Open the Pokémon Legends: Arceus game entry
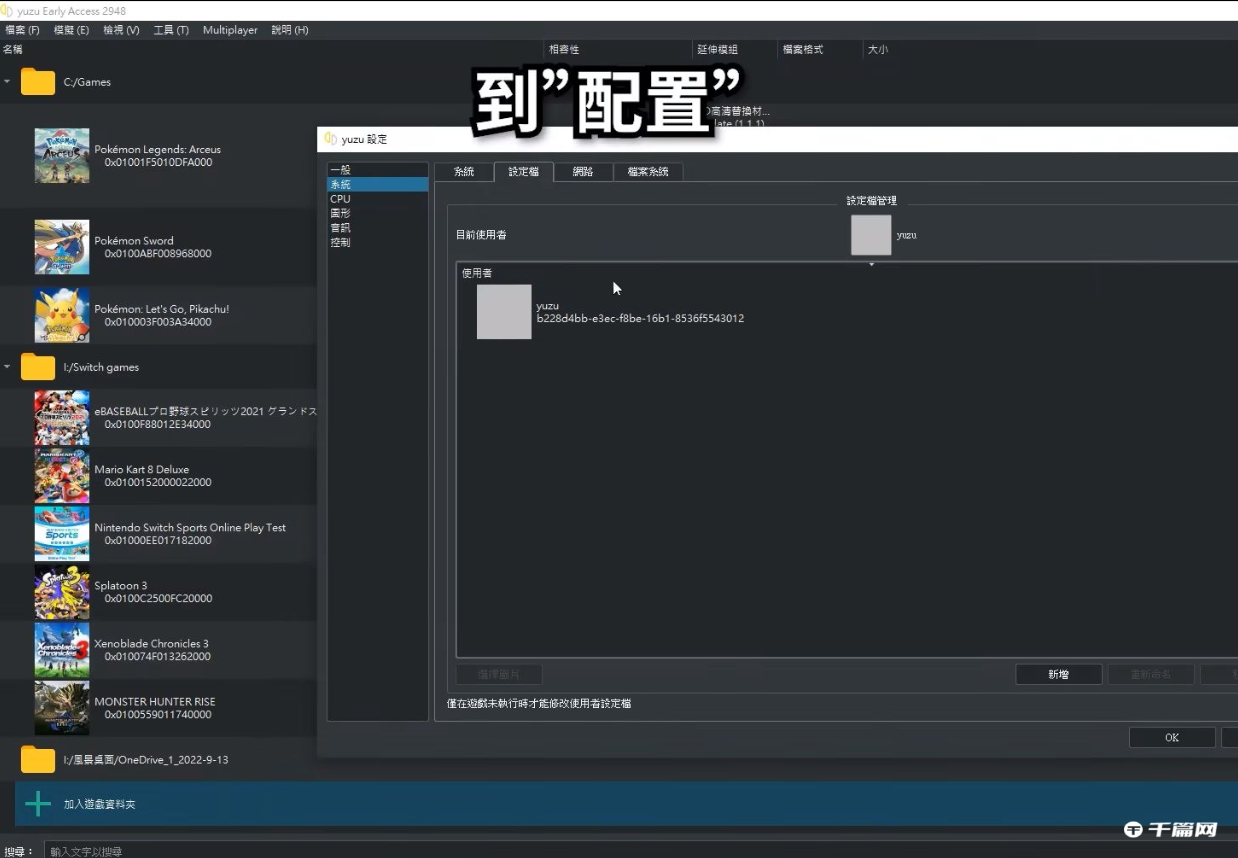This screenshot has height=858, width=1238. pyautogui.click(x=61, y=155)
